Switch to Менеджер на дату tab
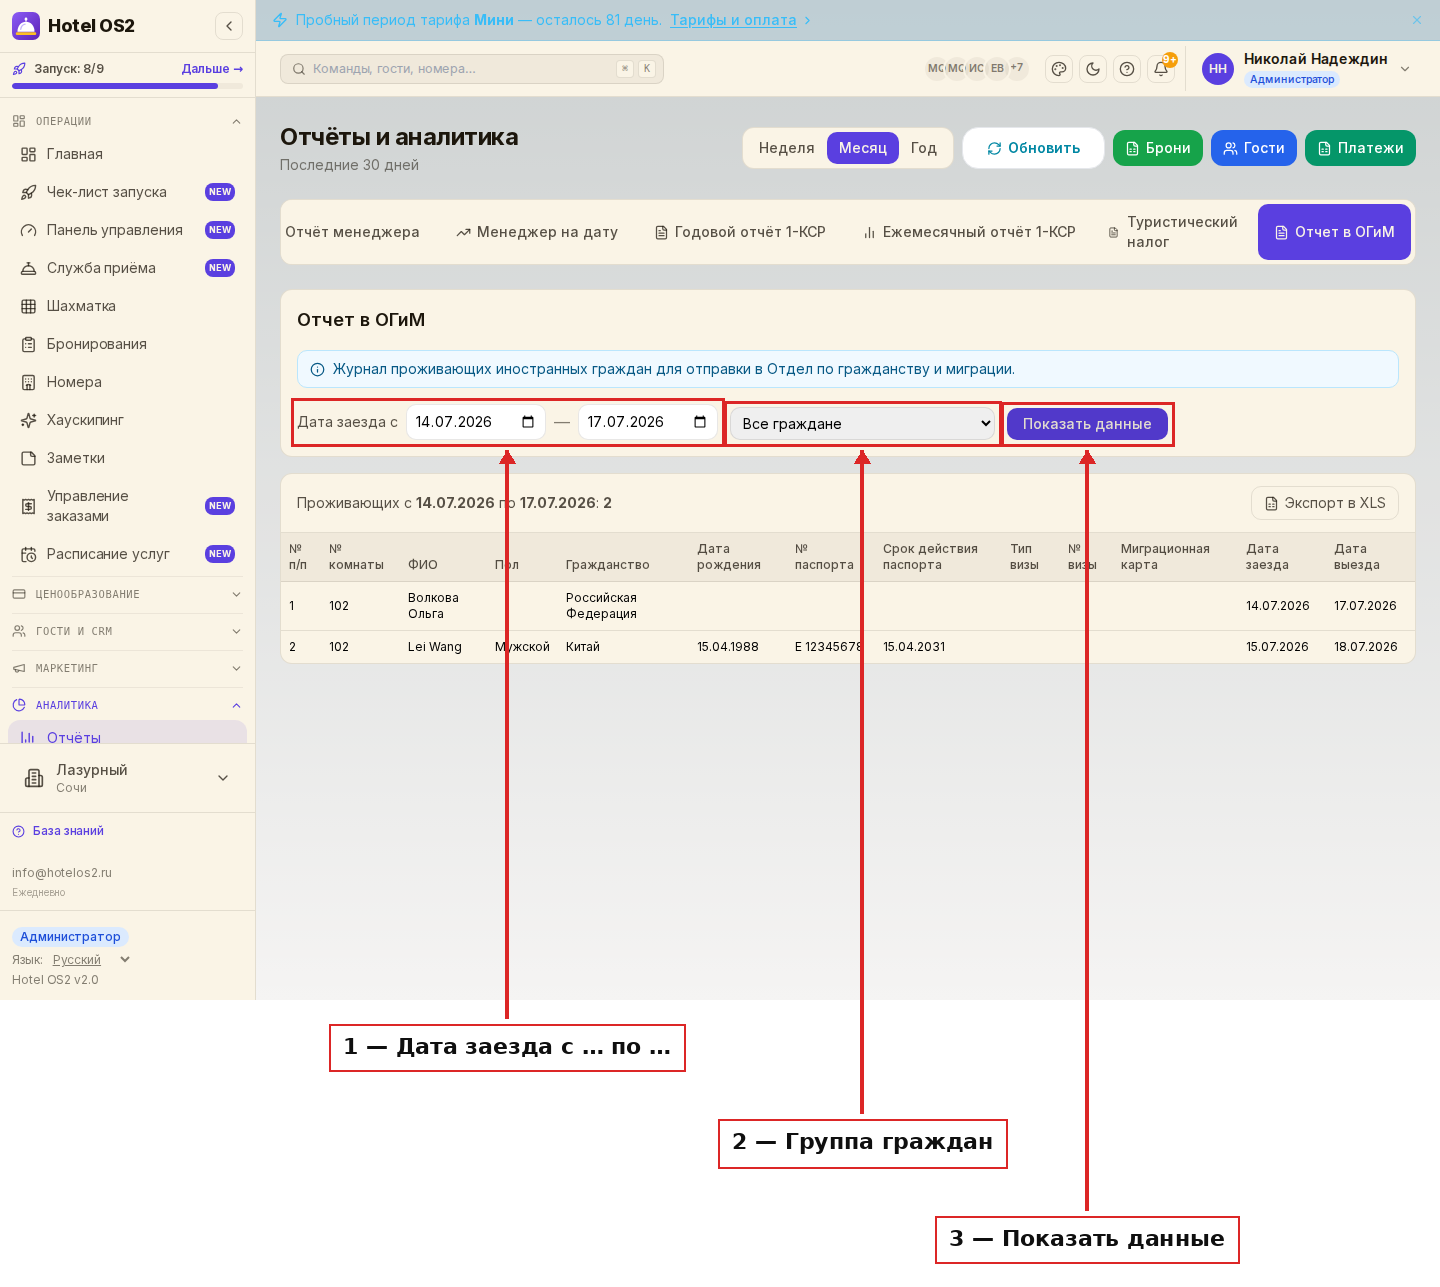The image size is (1440, 1287). tap(537, 232)
